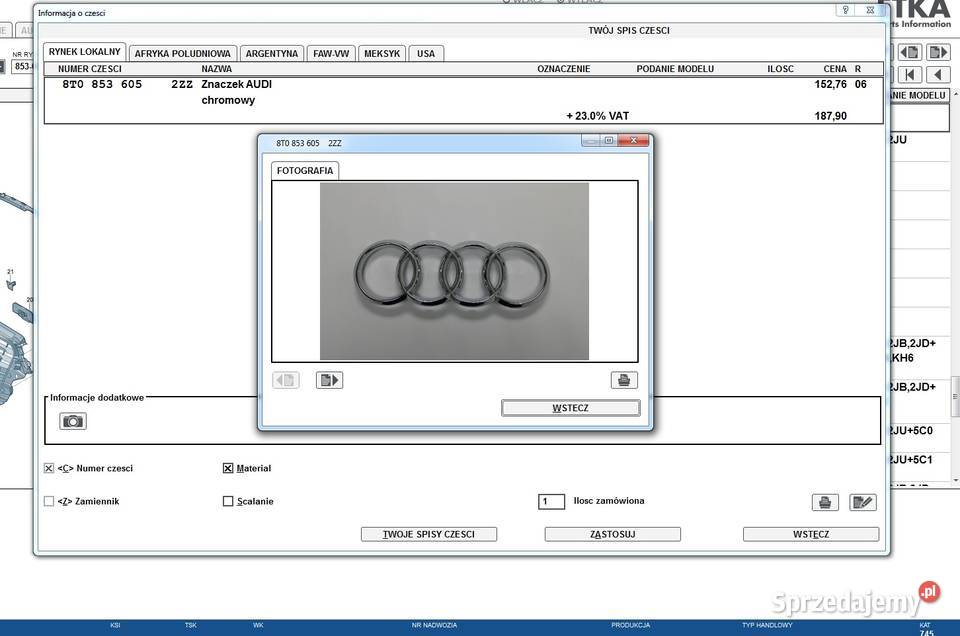This screenshot has height=636, width=960.
Task: Click next page icon in ETKA background window
Action: tap(938, 53)
